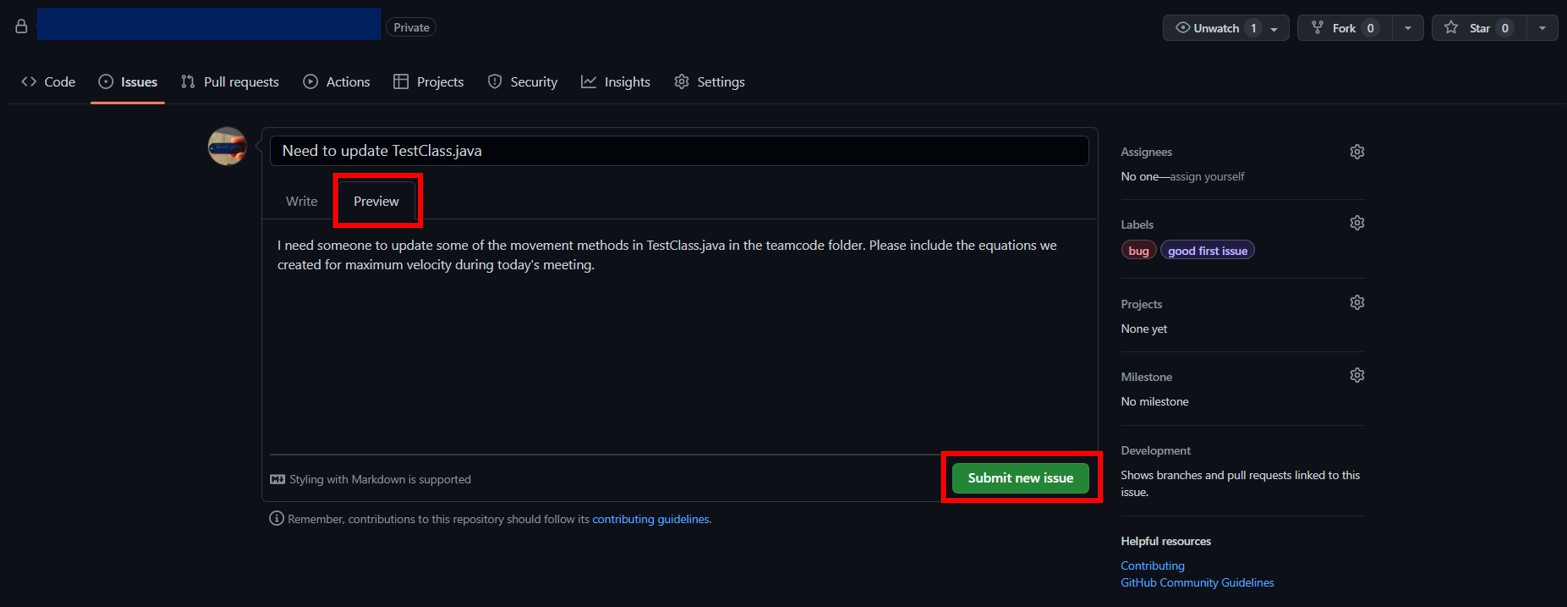The width and height of the screenshot is (1567, 607).
Task: Click the Fork button
Action: click(1345, 28)
